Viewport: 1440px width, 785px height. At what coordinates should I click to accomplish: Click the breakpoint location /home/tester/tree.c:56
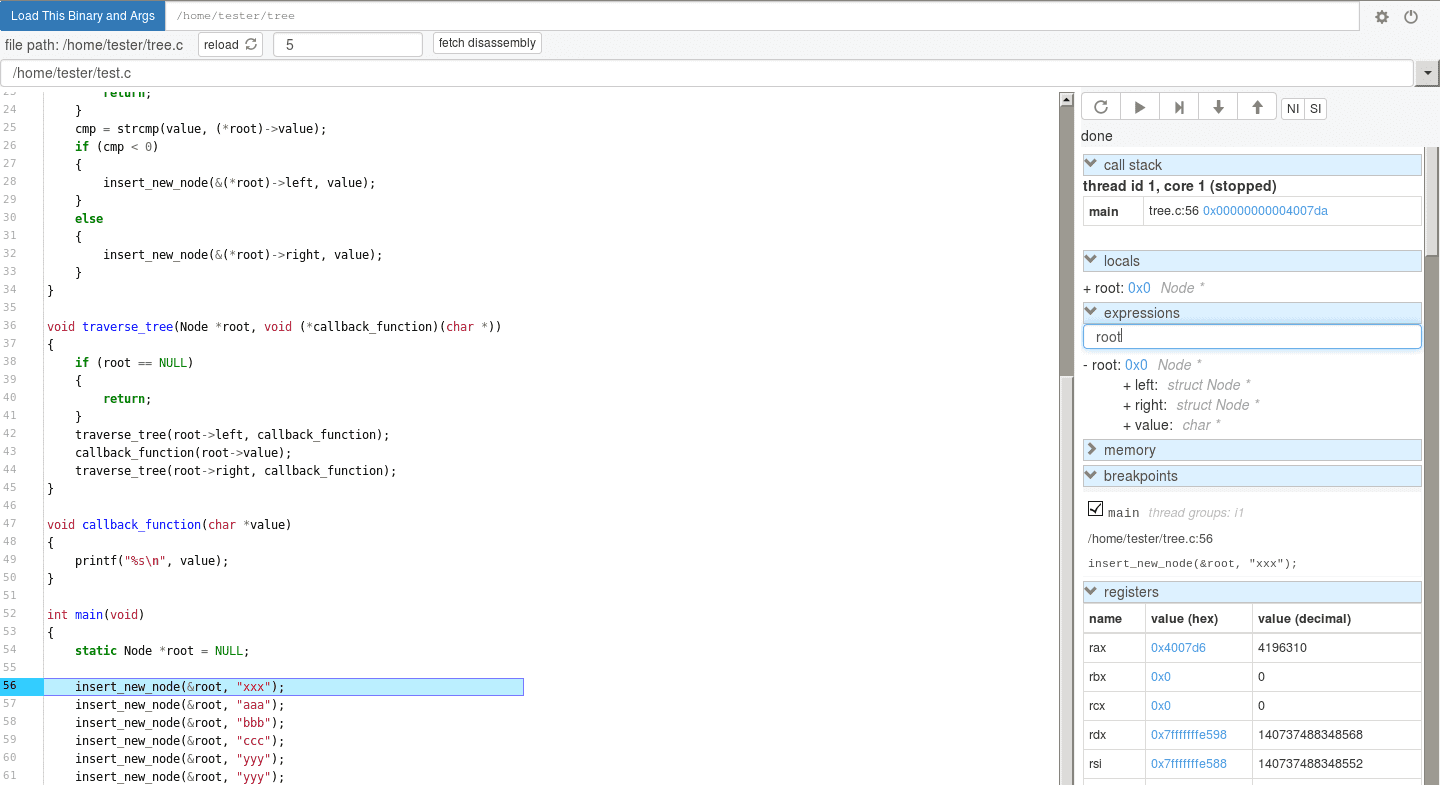coord(1150,539)
